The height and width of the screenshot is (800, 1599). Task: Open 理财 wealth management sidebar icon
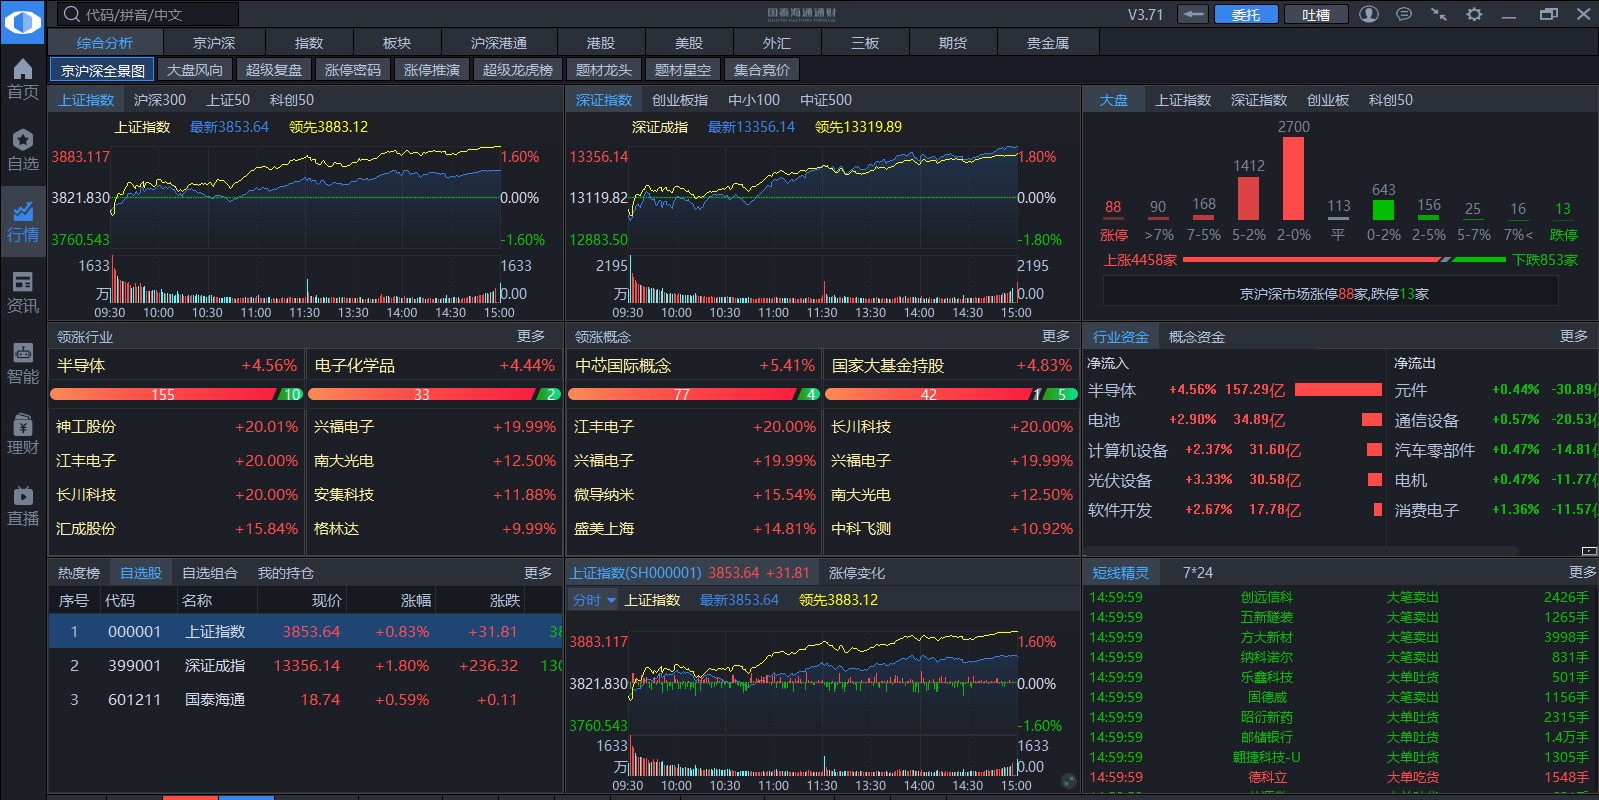pos(23,434)
